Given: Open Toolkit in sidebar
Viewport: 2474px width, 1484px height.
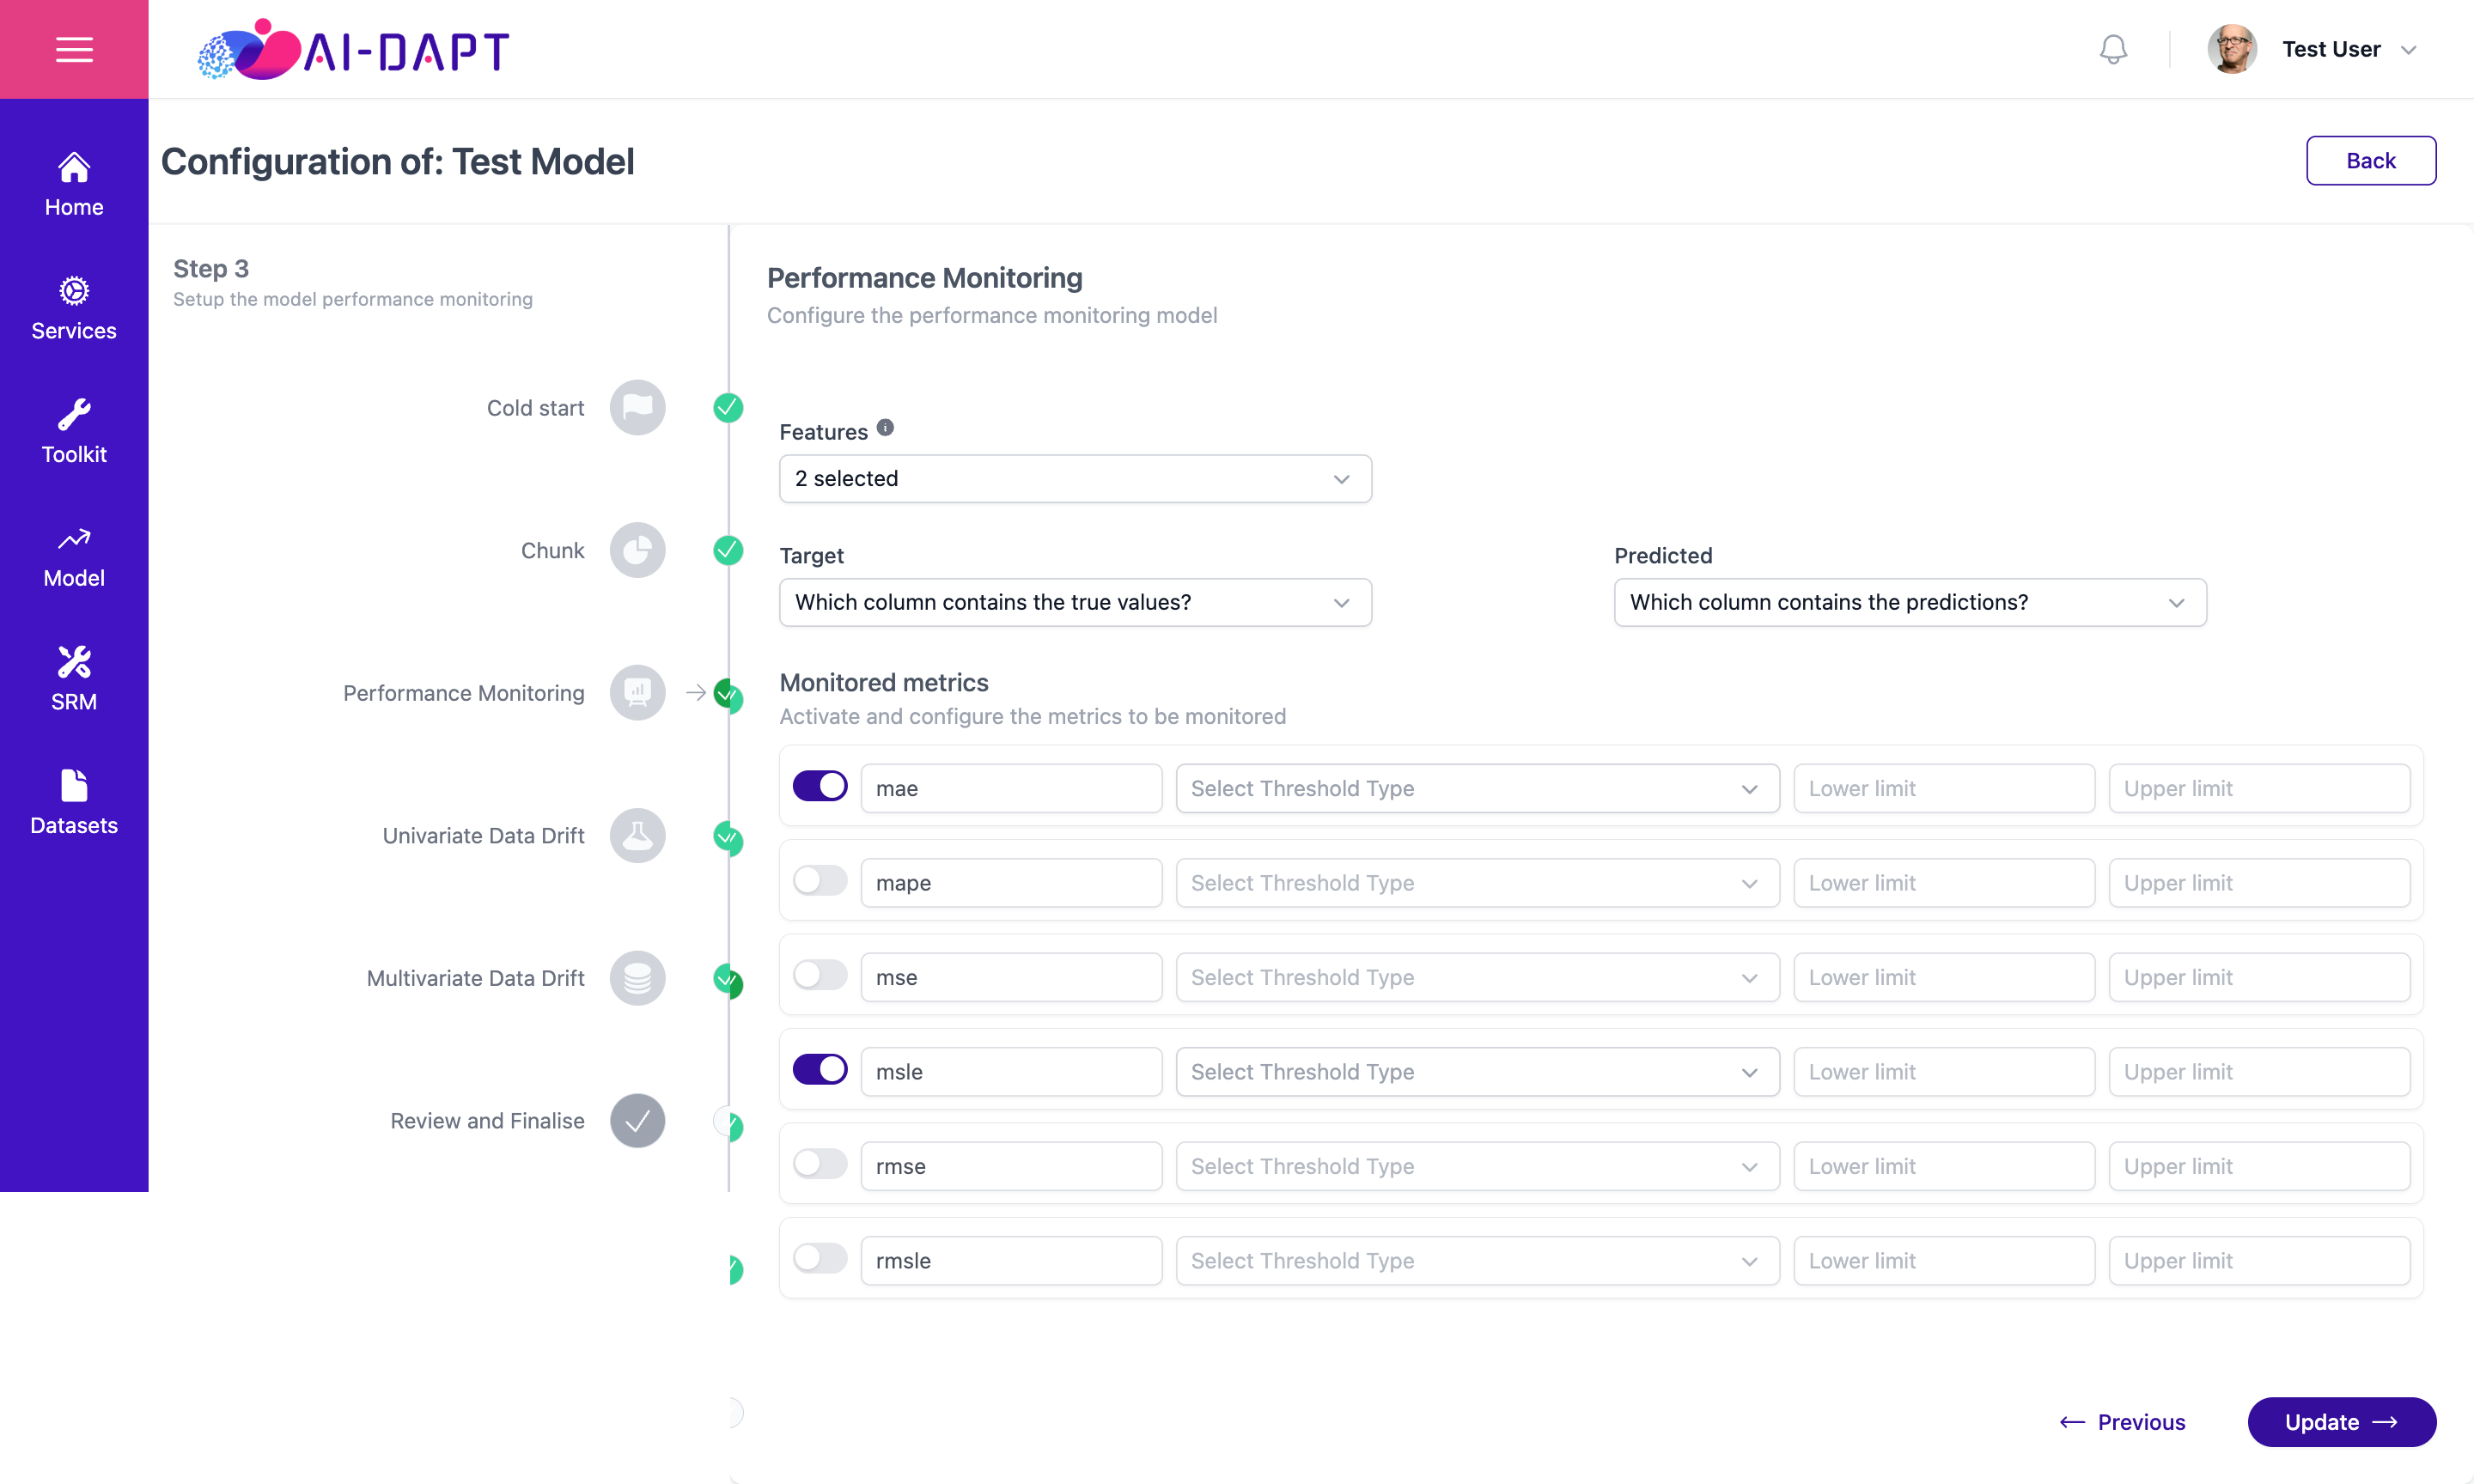Looking at the screenshot, I should [74, 432].
